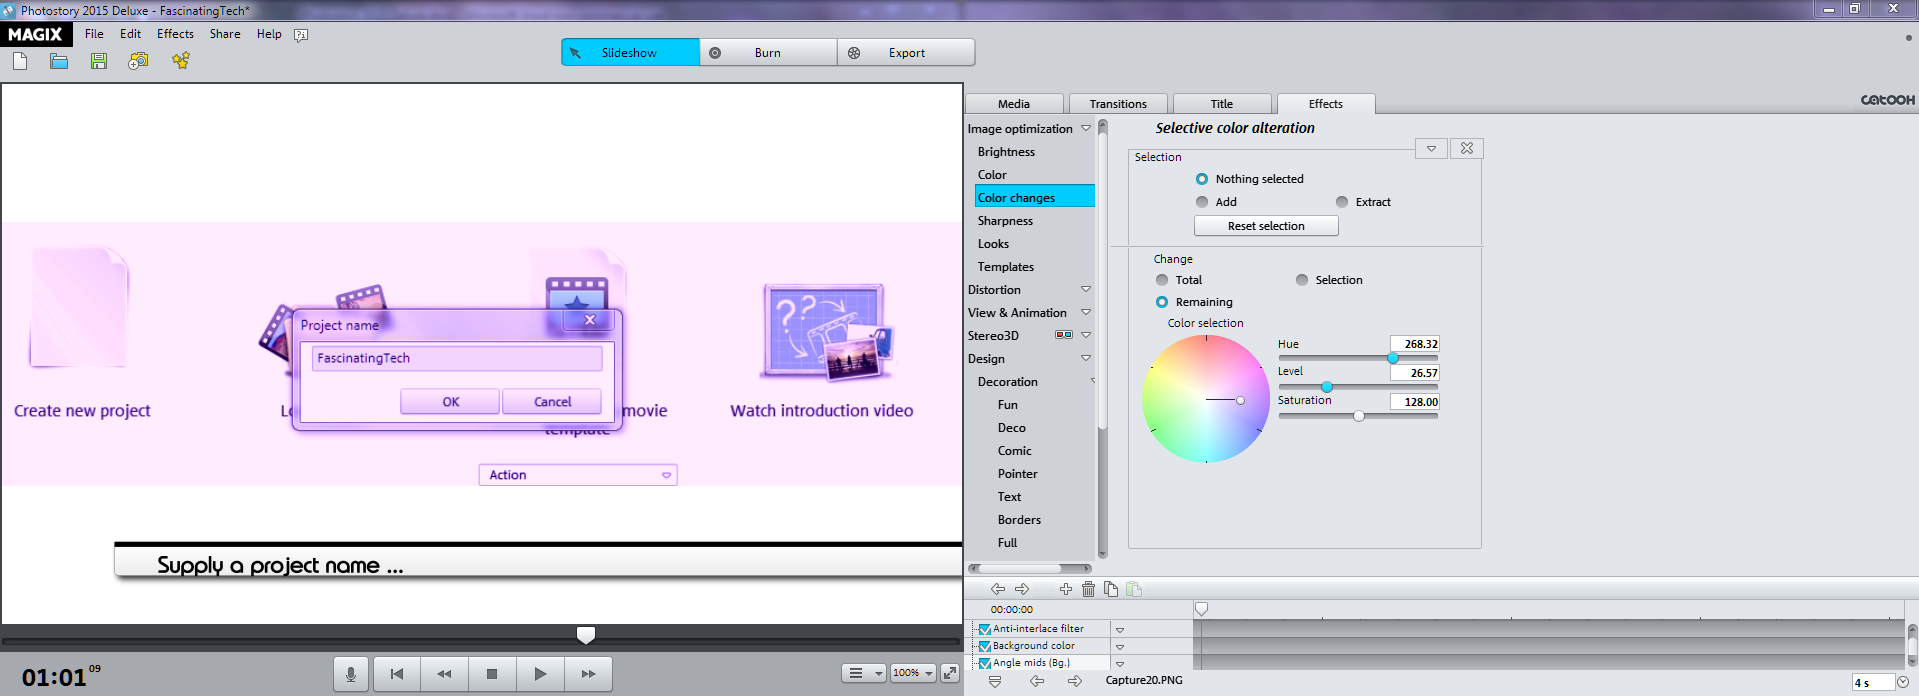The height and width of the screenshot is (696, 1919).
Task: Select the Extract radio button
Action: tap(1342, 202)
